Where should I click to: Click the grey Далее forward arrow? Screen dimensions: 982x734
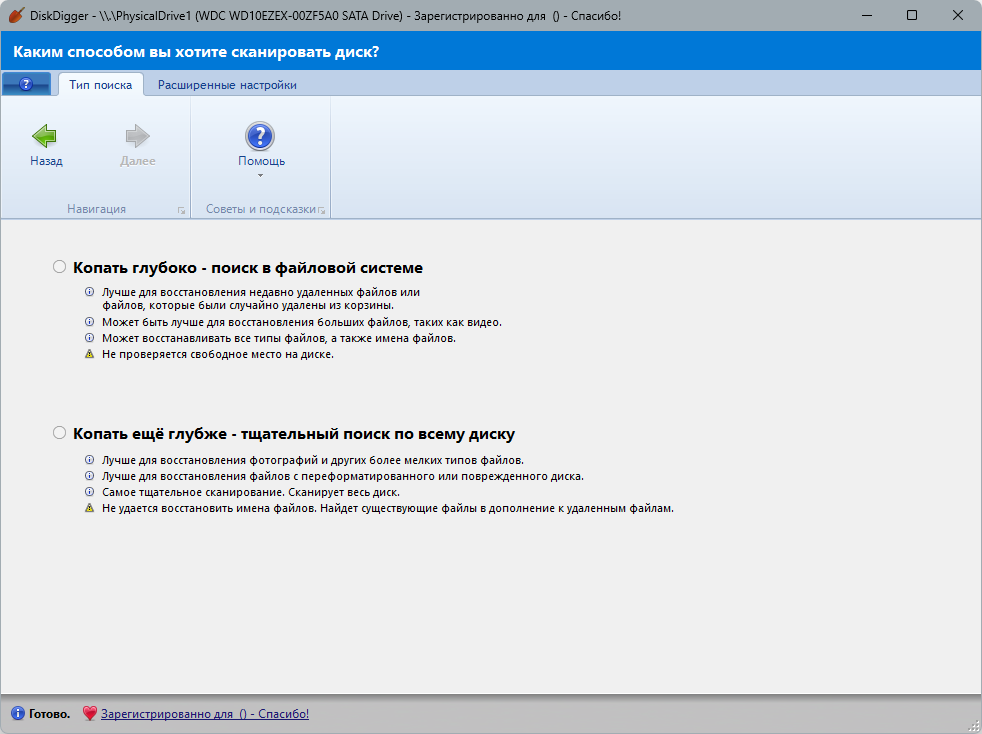click(137, 136)
